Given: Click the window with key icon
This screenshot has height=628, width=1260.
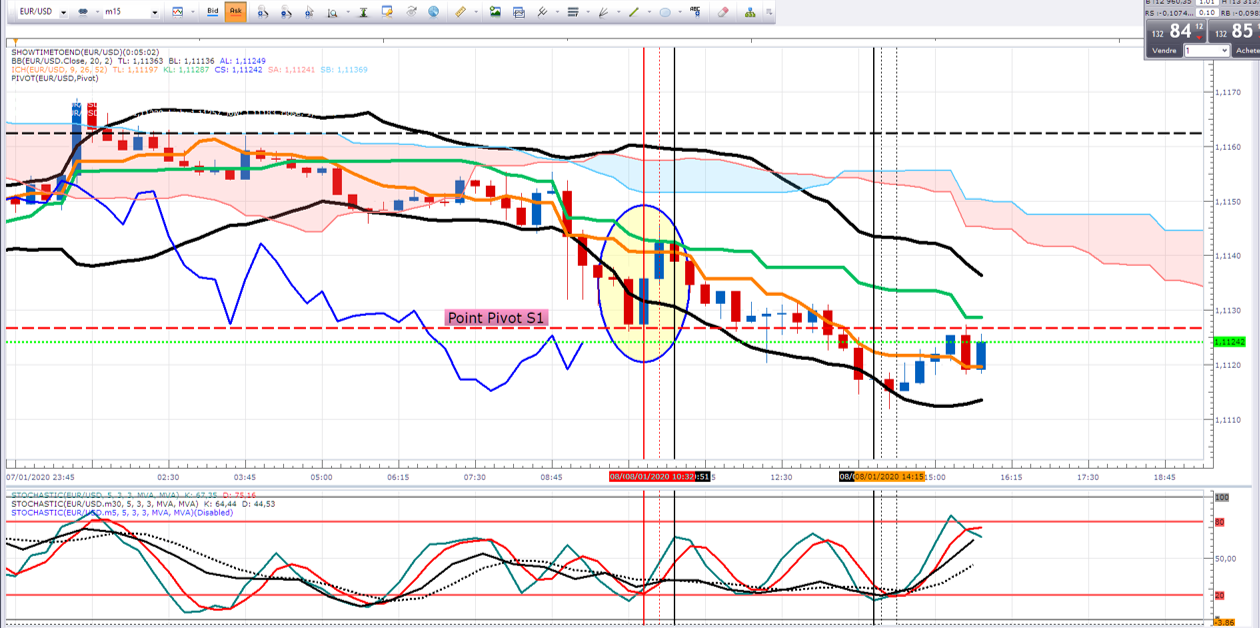Looking at the screenshot, I should click(x=387, y=12).
